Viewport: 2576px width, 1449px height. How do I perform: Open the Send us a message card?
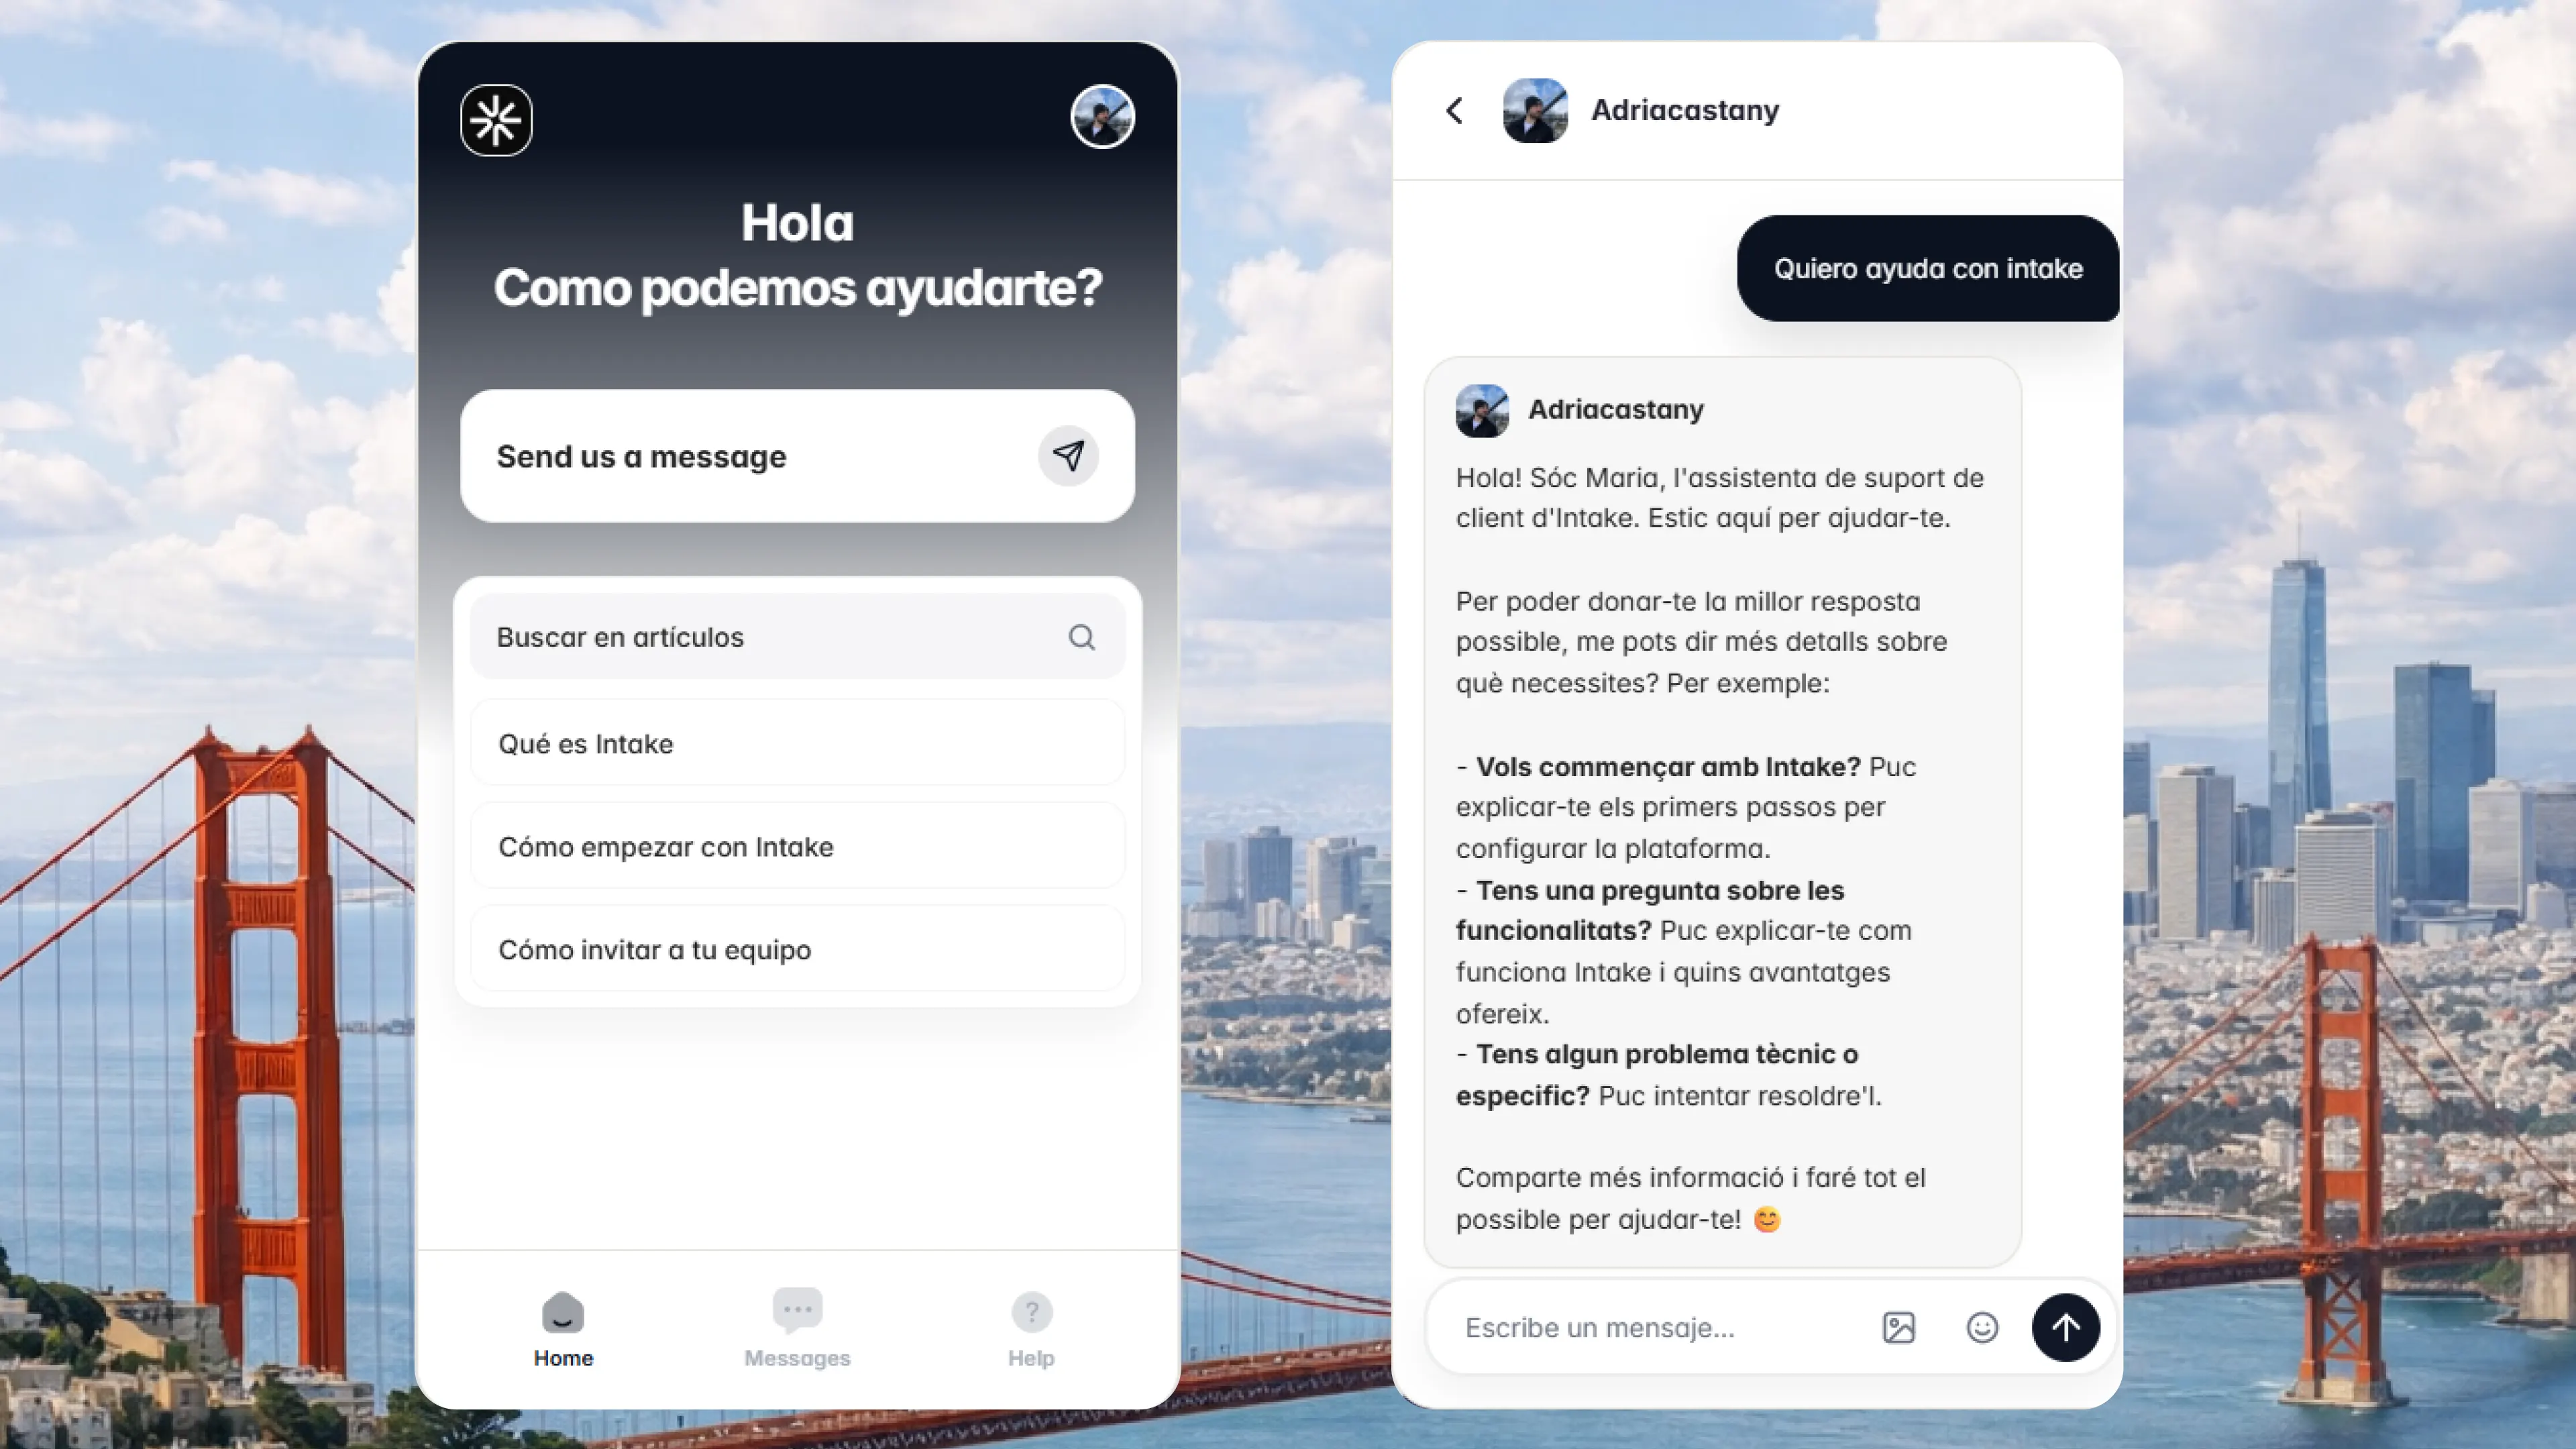(x=797, y=456)
